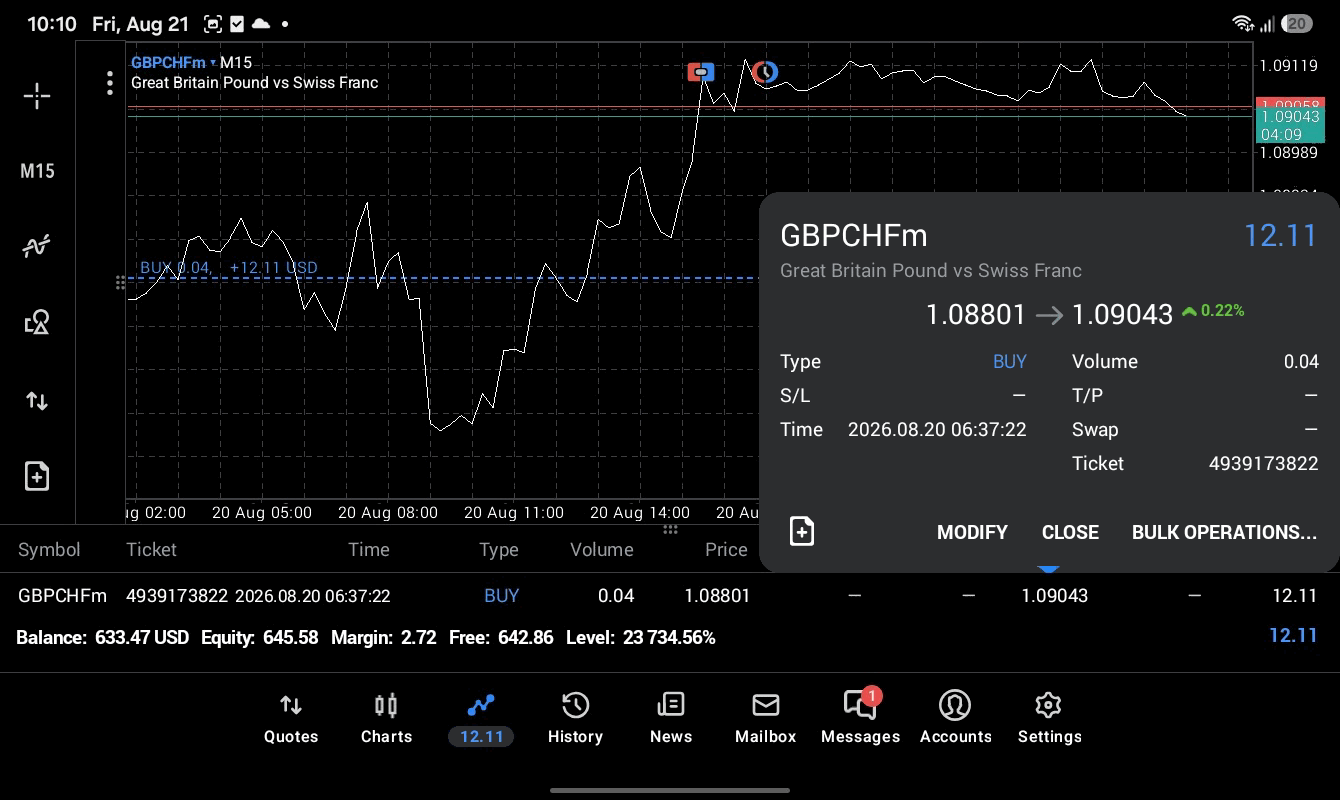Viewport: 1340px width, 800px height.
Task: Sort by the Time column header
Action: click(368, 549)
